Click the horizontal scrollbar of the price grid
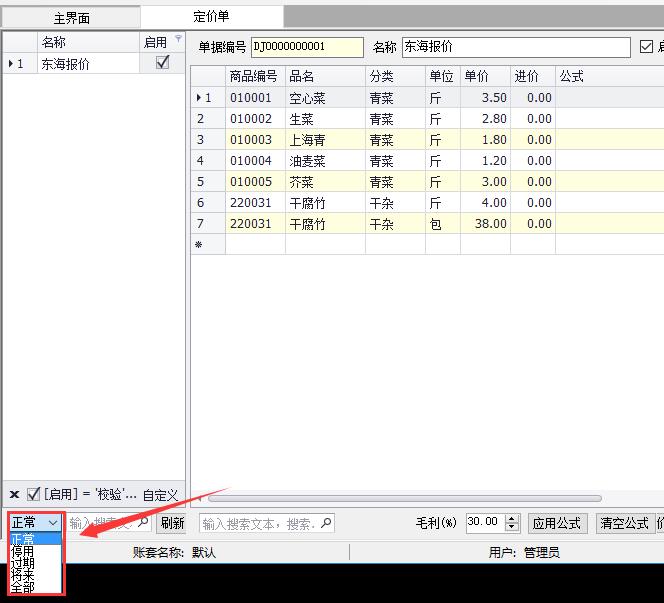Screen dimensions: 664x603 405,498
